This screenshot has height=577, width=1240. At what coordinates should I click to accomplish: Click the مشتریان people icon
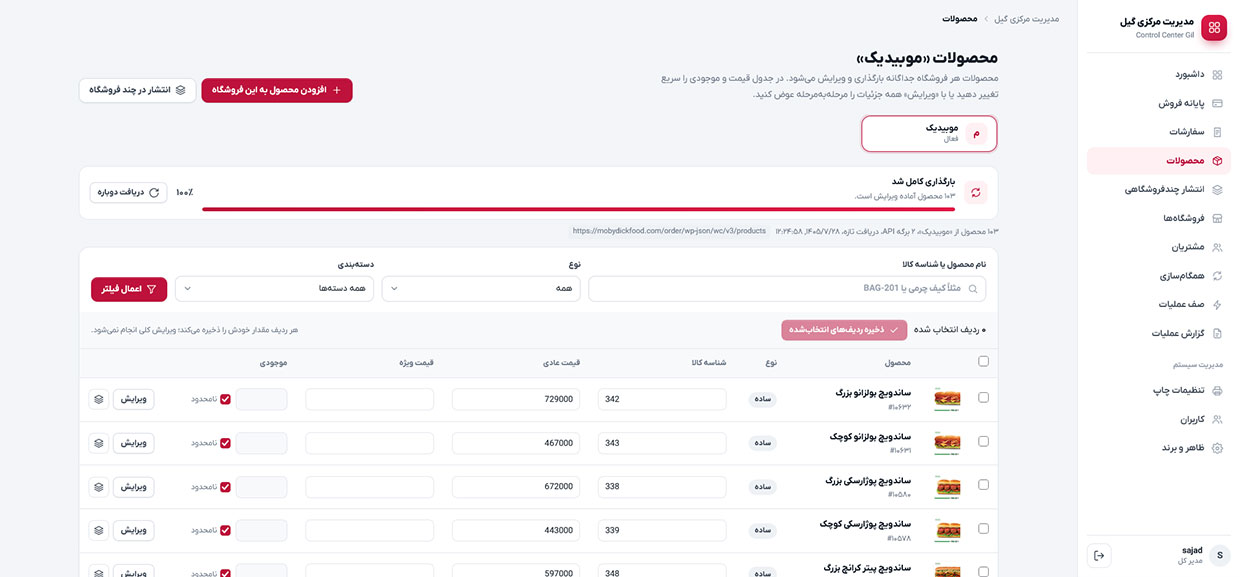(x=1217, y=247)
